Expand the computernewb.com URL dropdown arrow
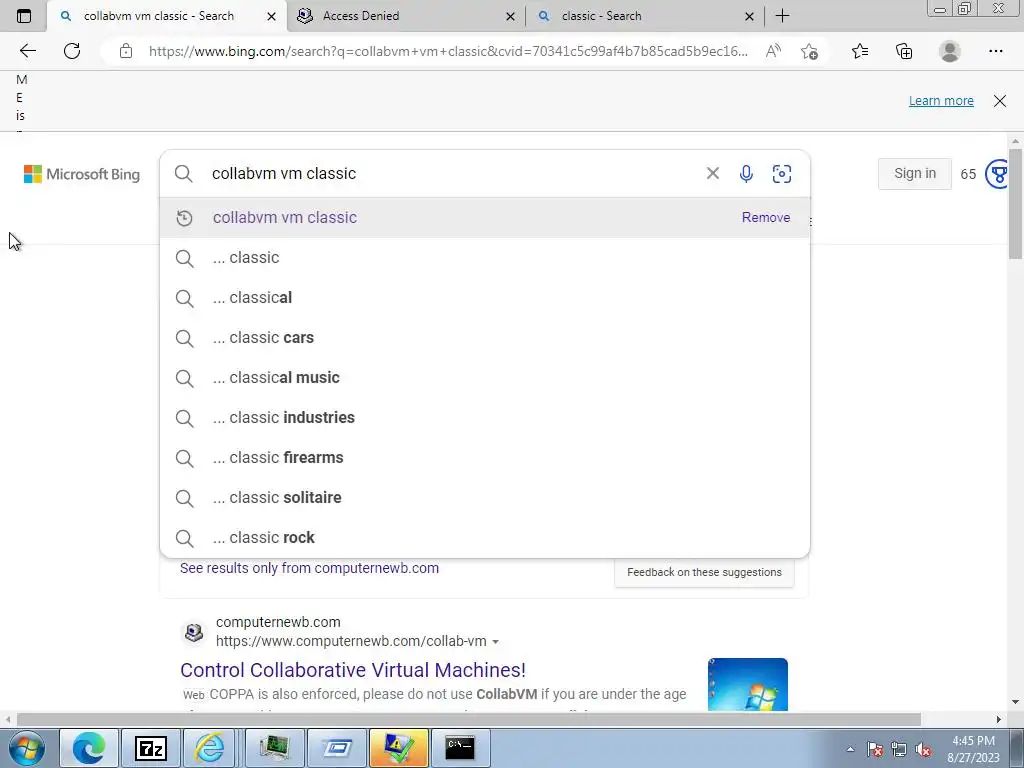The width and height of the screenshot is (1024, 768). tap(496, 642)
